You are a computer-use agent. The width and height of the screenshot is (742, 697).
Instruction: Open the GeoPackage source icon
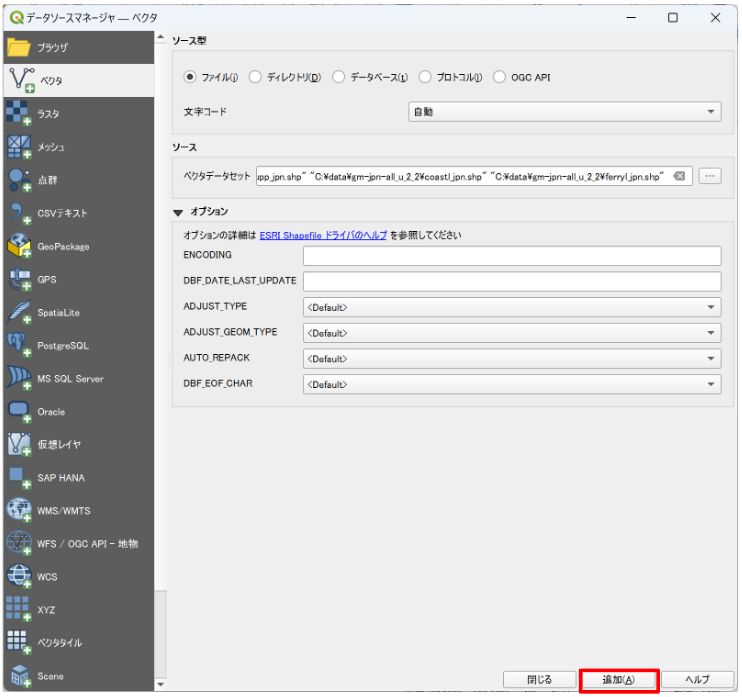(19, 246)
